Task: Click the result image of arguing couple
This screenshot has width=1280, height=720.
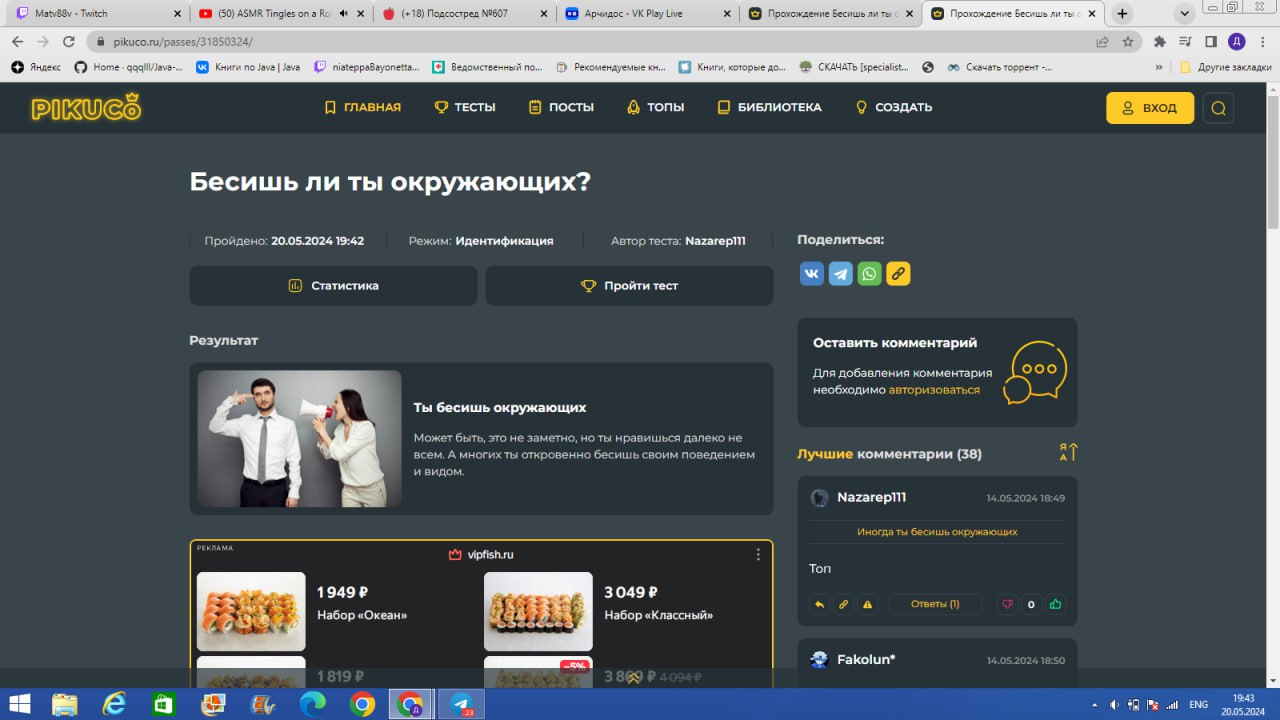Action: click(x=299, y=439)
